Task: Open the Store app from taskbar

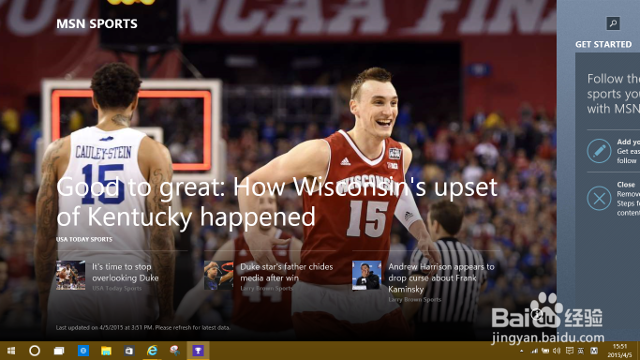Action: coord(129,351)
